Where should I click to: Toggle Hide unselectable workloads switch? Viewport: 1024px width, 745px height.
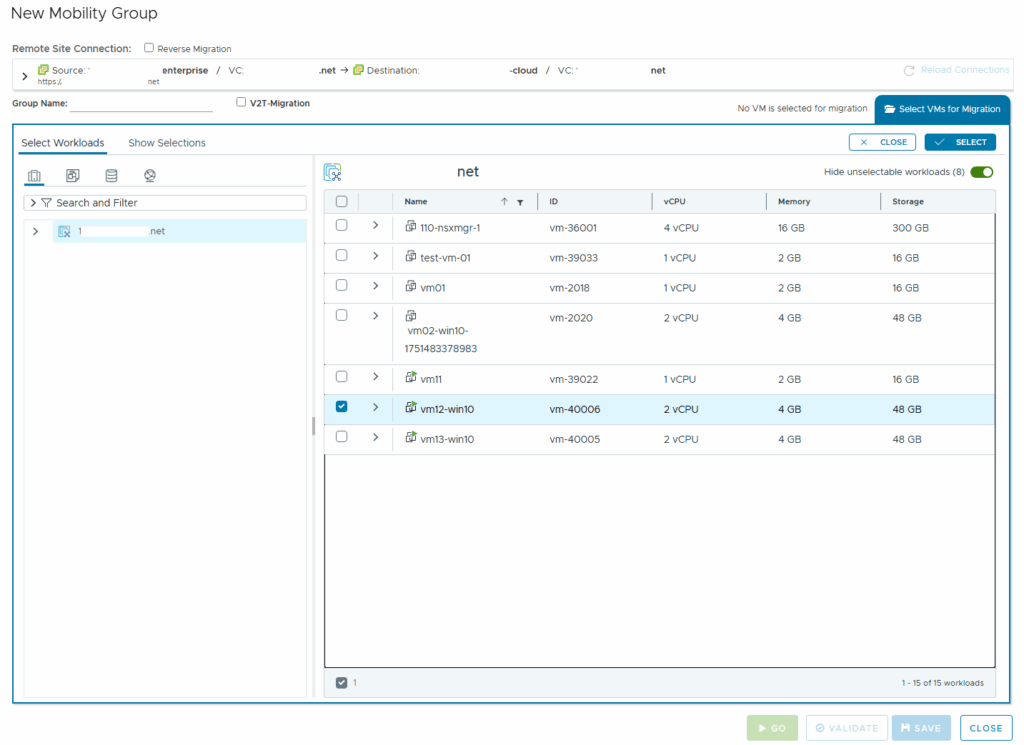pos(981,172)
